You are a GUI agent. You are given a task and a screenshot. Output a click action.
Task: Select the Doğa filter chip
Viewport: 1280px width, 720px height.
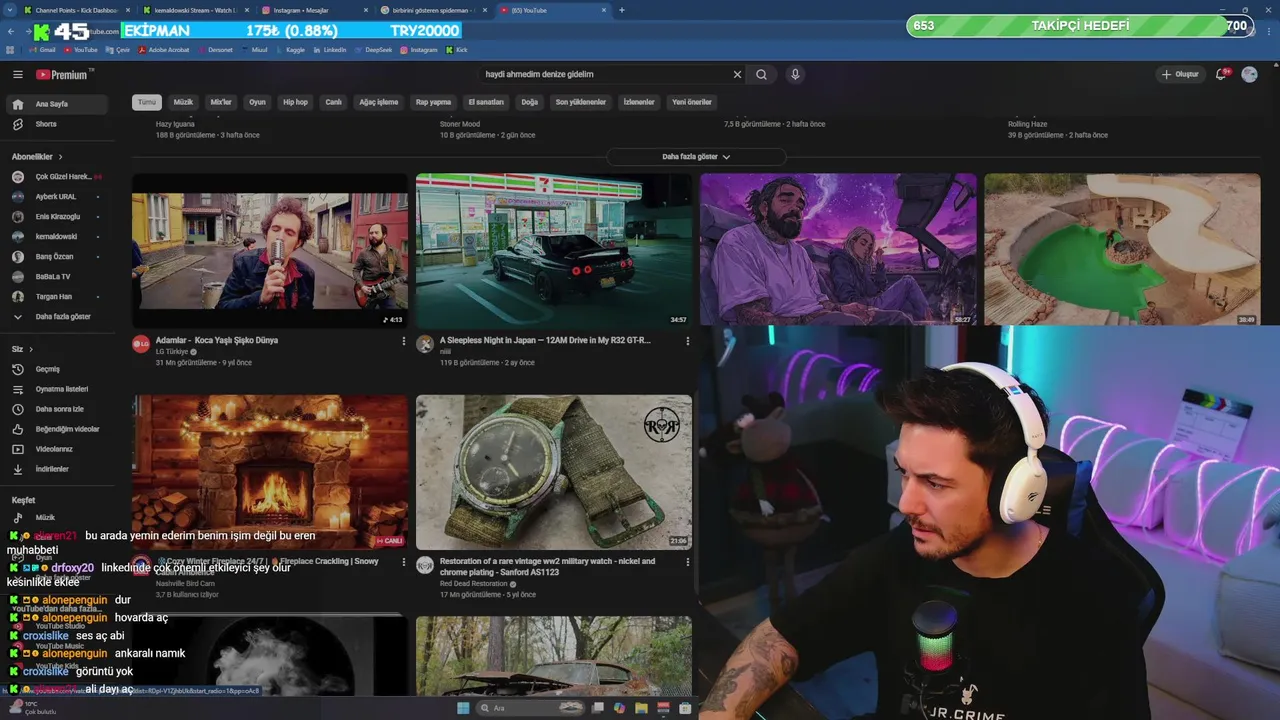pos(530,102)
